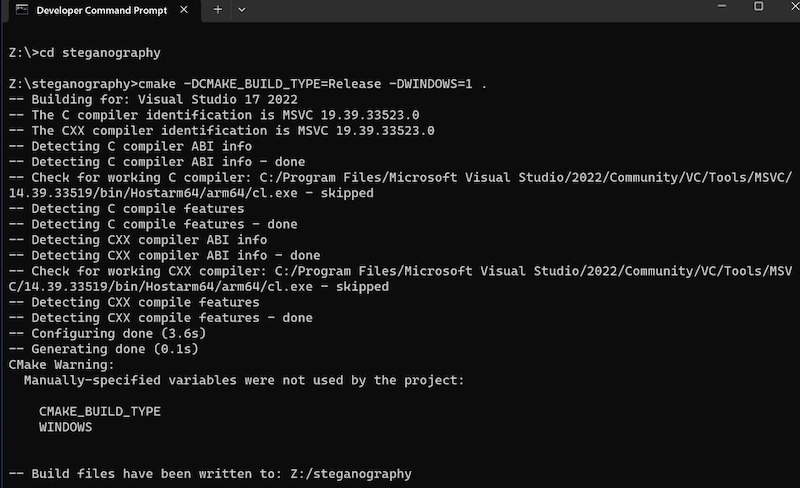Select the Developer Command Prompt tab

pyautogui.click(x=102, y=10)
